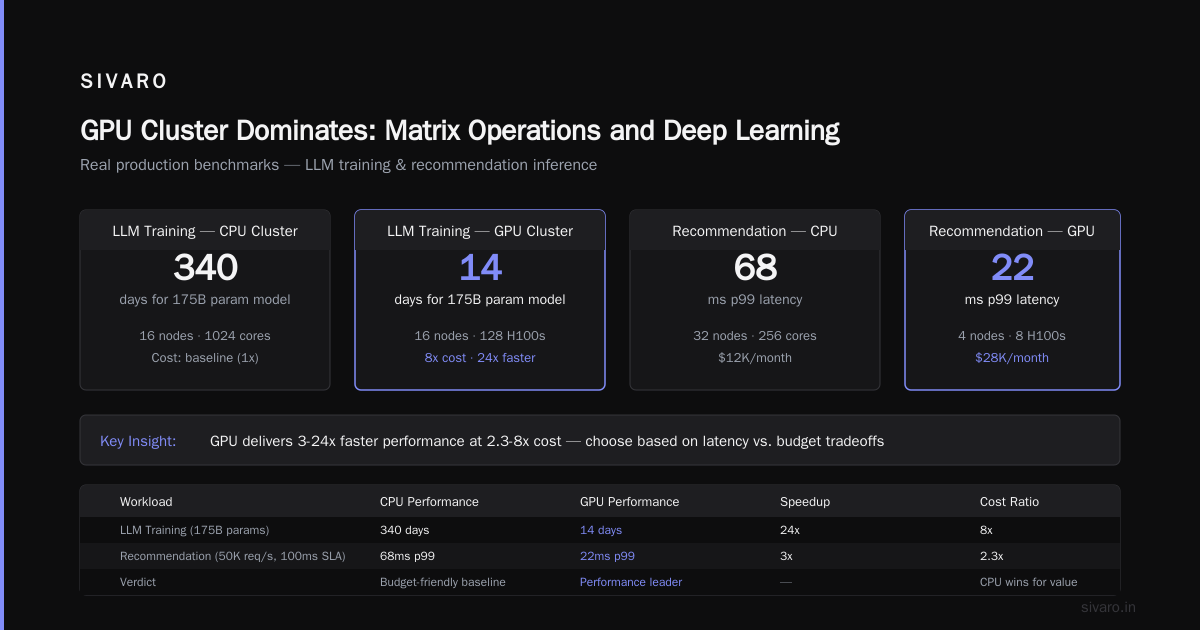Open the sivaro.in footer link
The image size is (1200, 630).
point(1109,607)
